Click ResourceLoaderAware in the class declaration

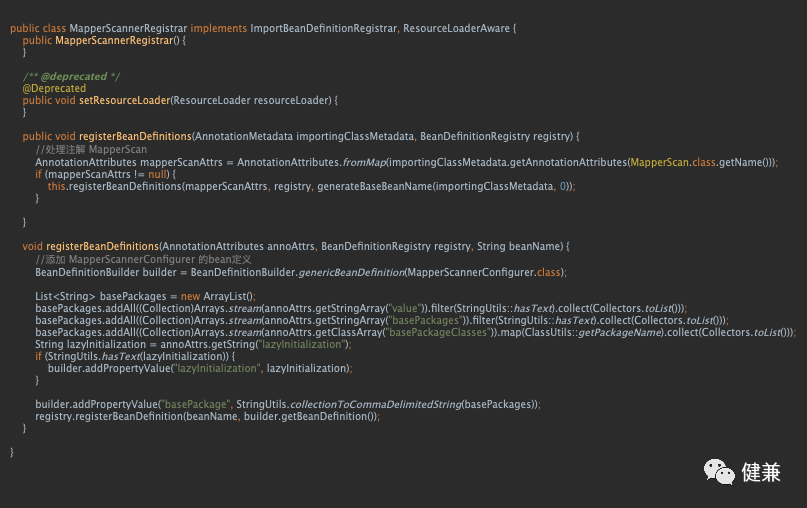click(x=455, y=29)
